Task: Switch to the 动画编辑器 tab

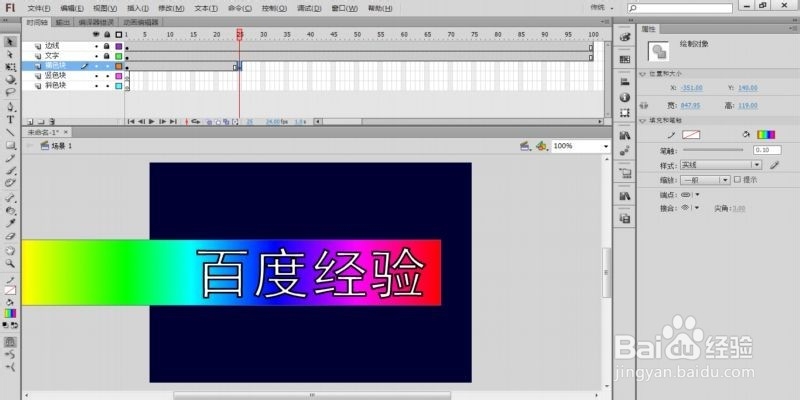Action: click(x=140, y=22)
